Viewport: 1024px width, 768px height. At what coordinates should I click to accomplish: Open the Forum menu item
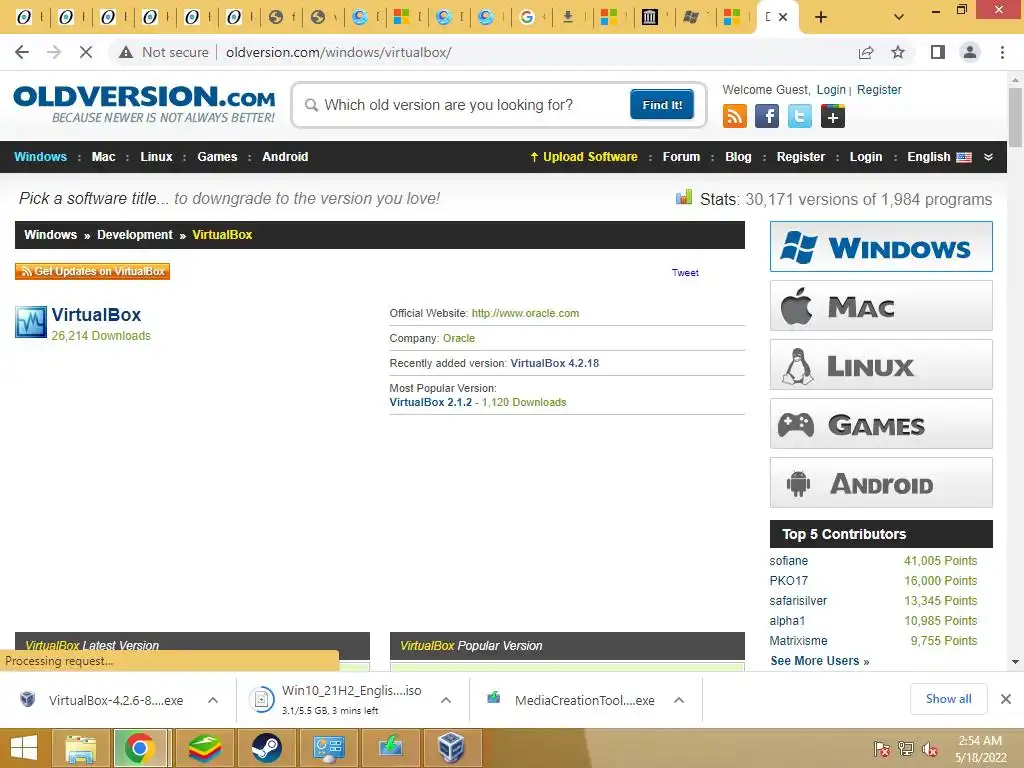tap(681, 157)
